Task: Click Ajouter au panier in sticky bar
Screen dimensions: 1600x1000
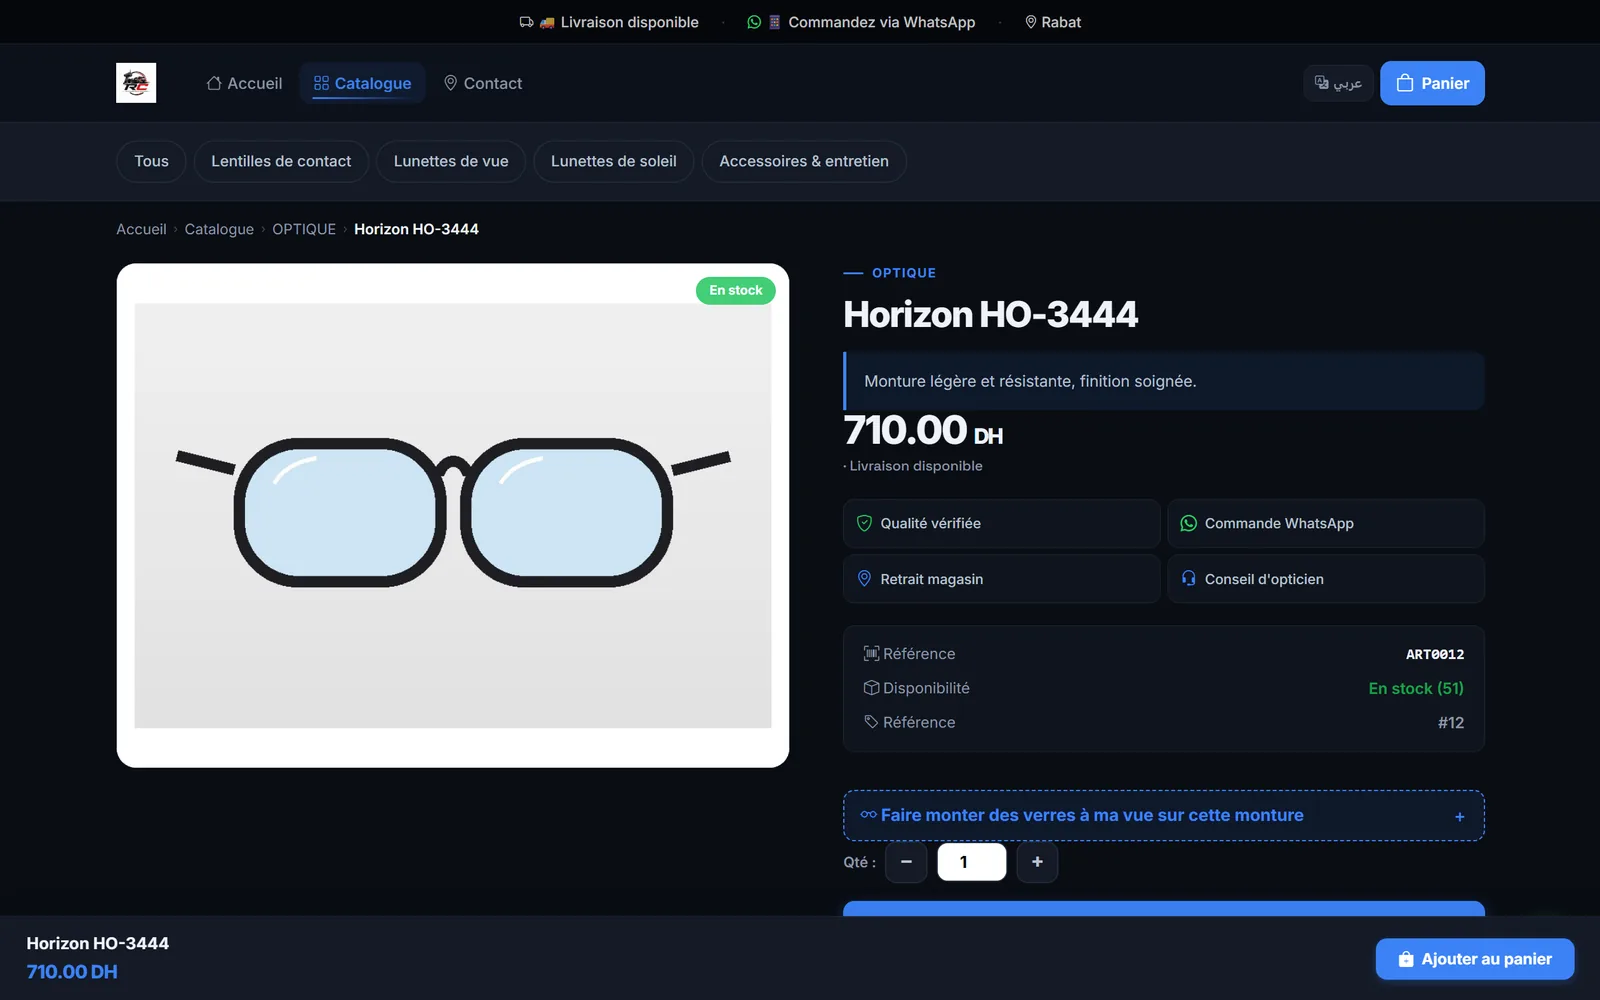Action: 1475,959
